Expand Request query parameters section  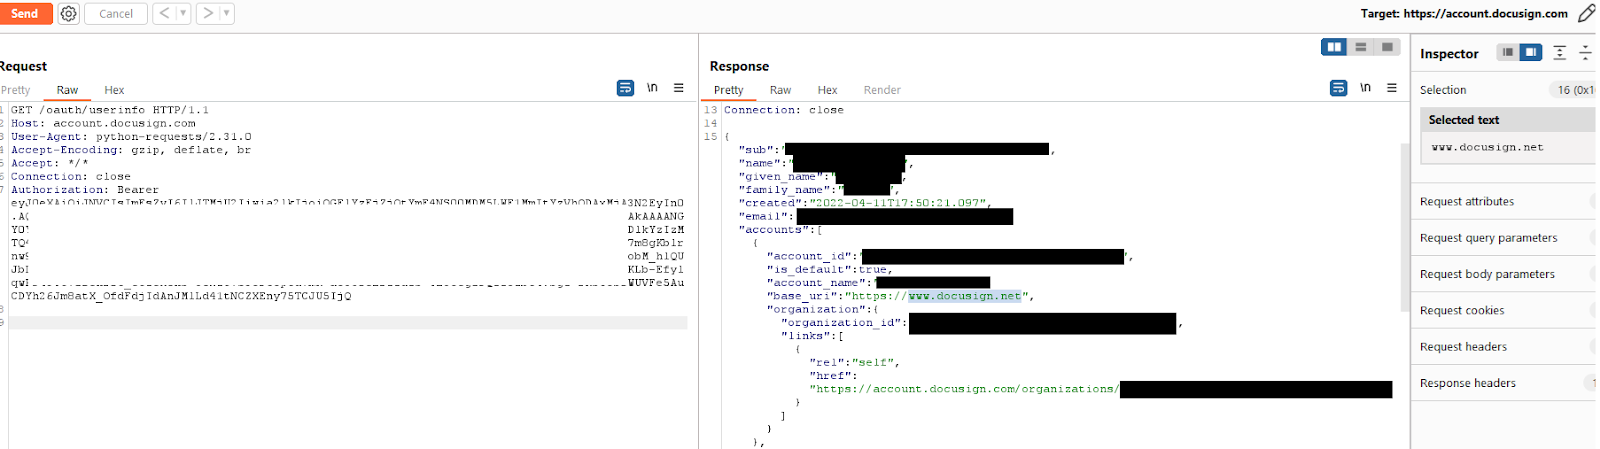point(1505,238)
